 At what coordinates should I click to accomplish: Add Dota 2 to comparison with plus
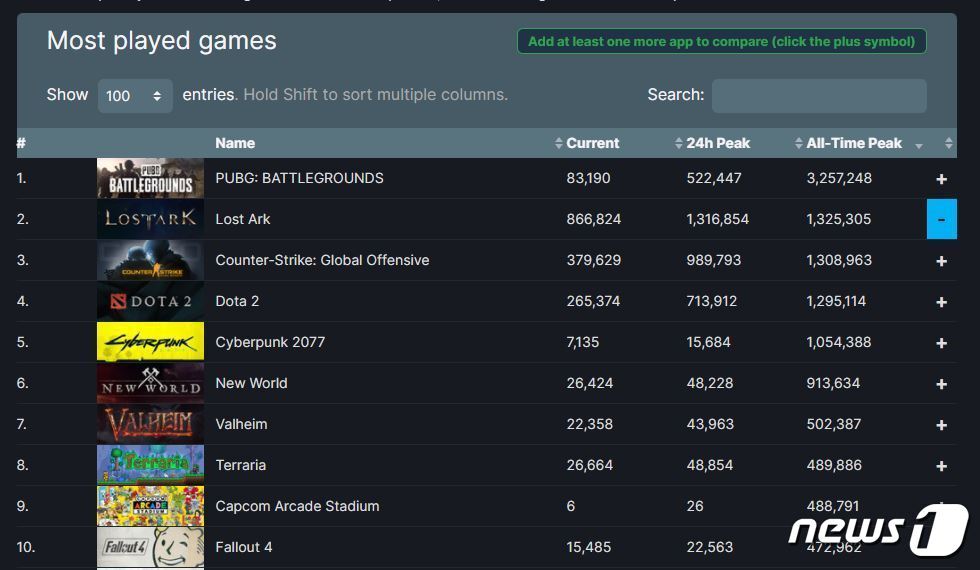pos(941,302)
